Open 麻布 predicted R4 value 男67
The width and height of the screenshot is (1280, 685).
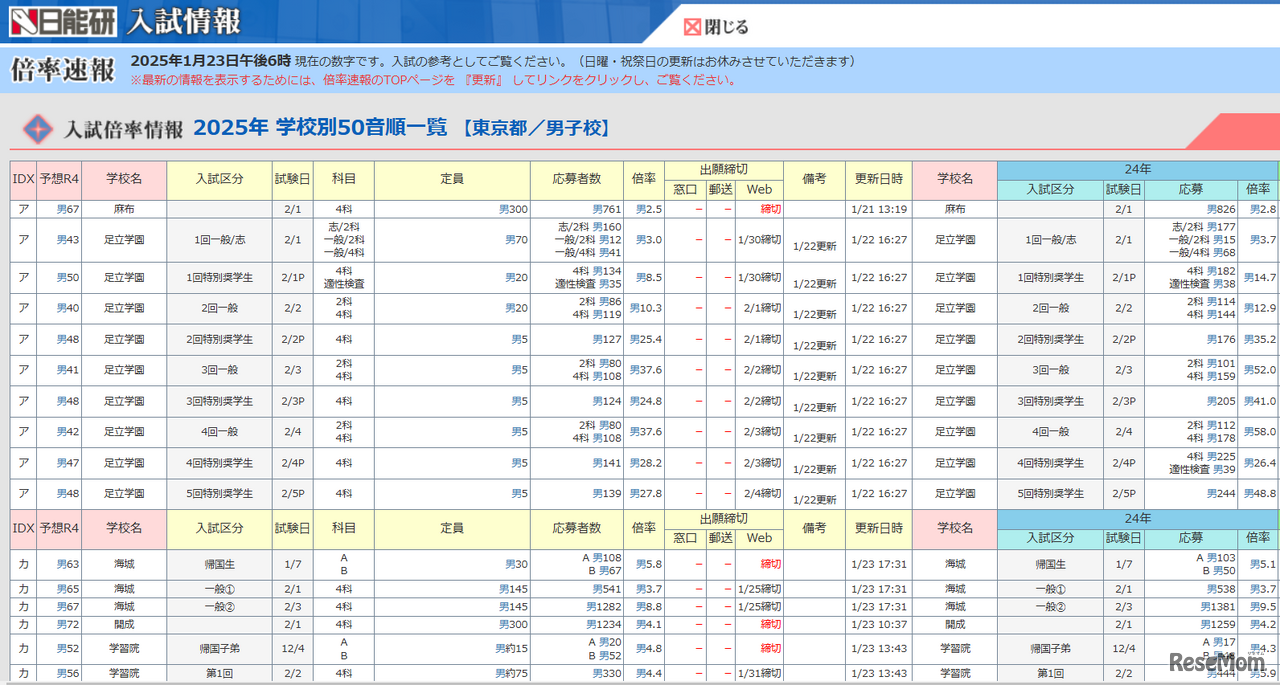[67, 209]
